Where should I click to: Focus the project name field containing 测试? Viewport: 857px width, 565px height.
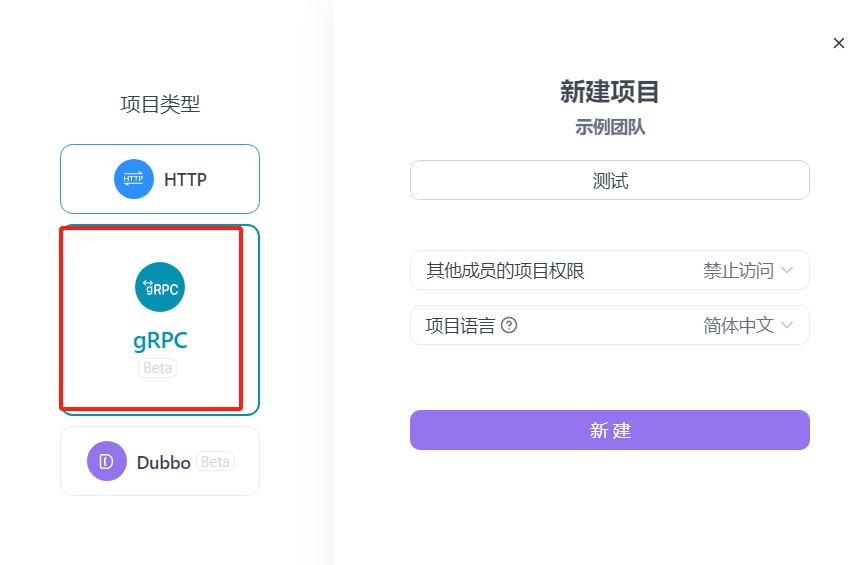point(609,180)
